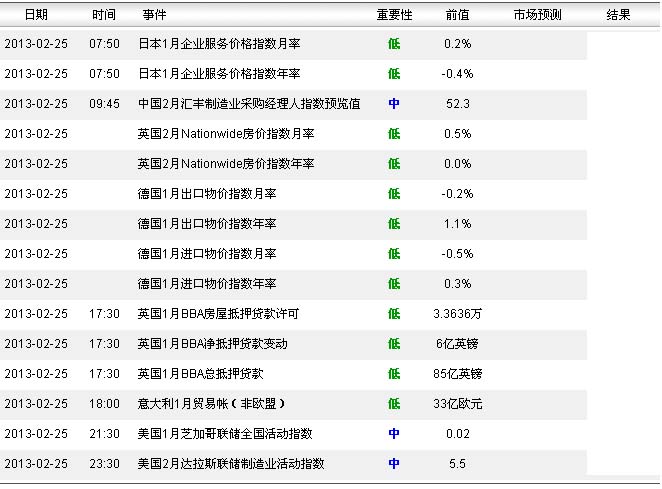Viewport: 662px width, 489px height.
Task: Click the previous value 5.5
Action: pos(458,464)
